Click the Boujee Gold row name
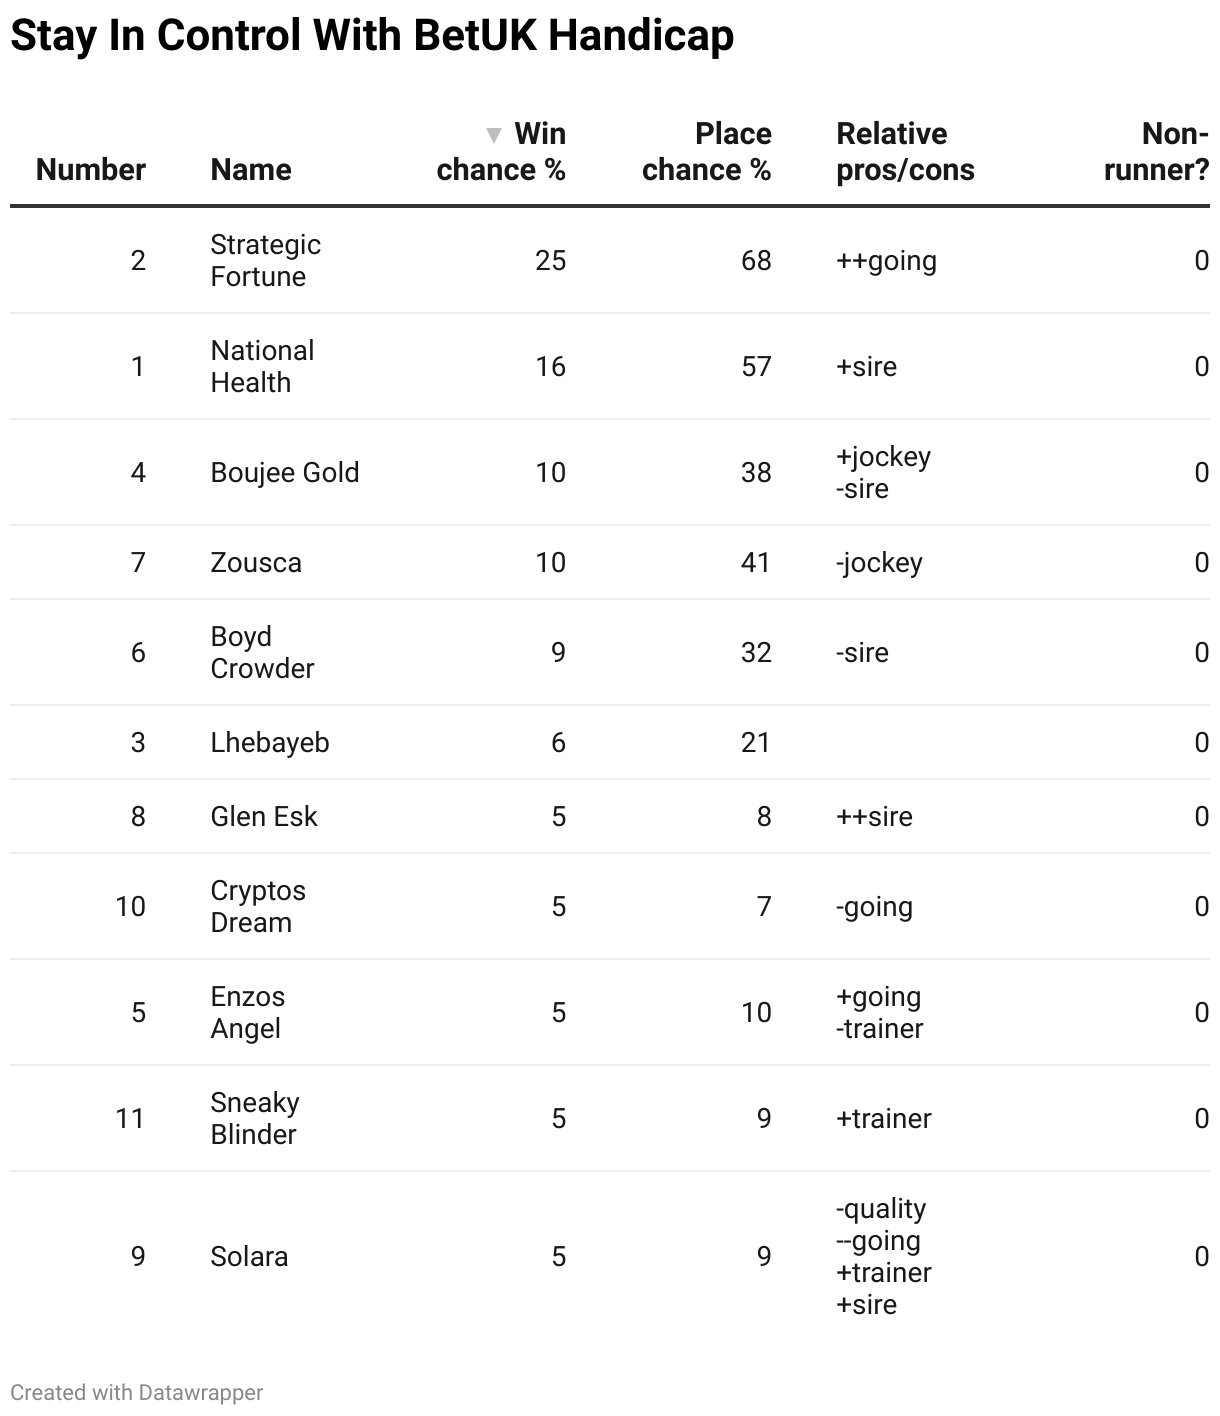Viewport: 1220px width, 1416px height. 285,473
